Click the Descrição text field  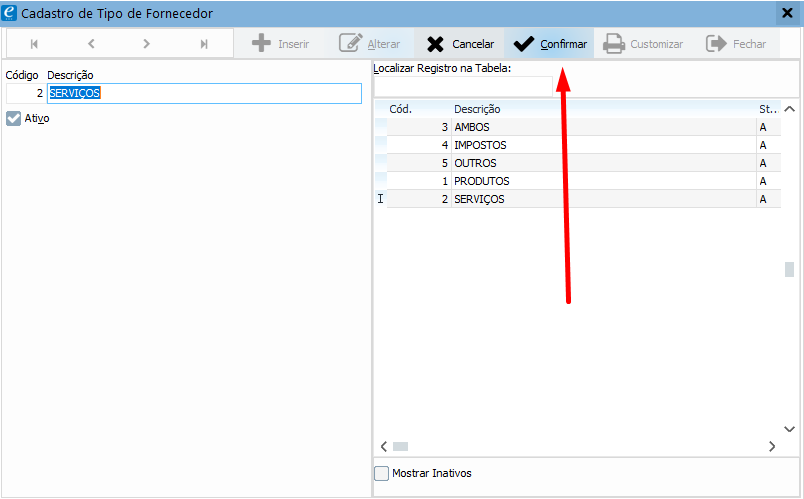coord(204,93)
